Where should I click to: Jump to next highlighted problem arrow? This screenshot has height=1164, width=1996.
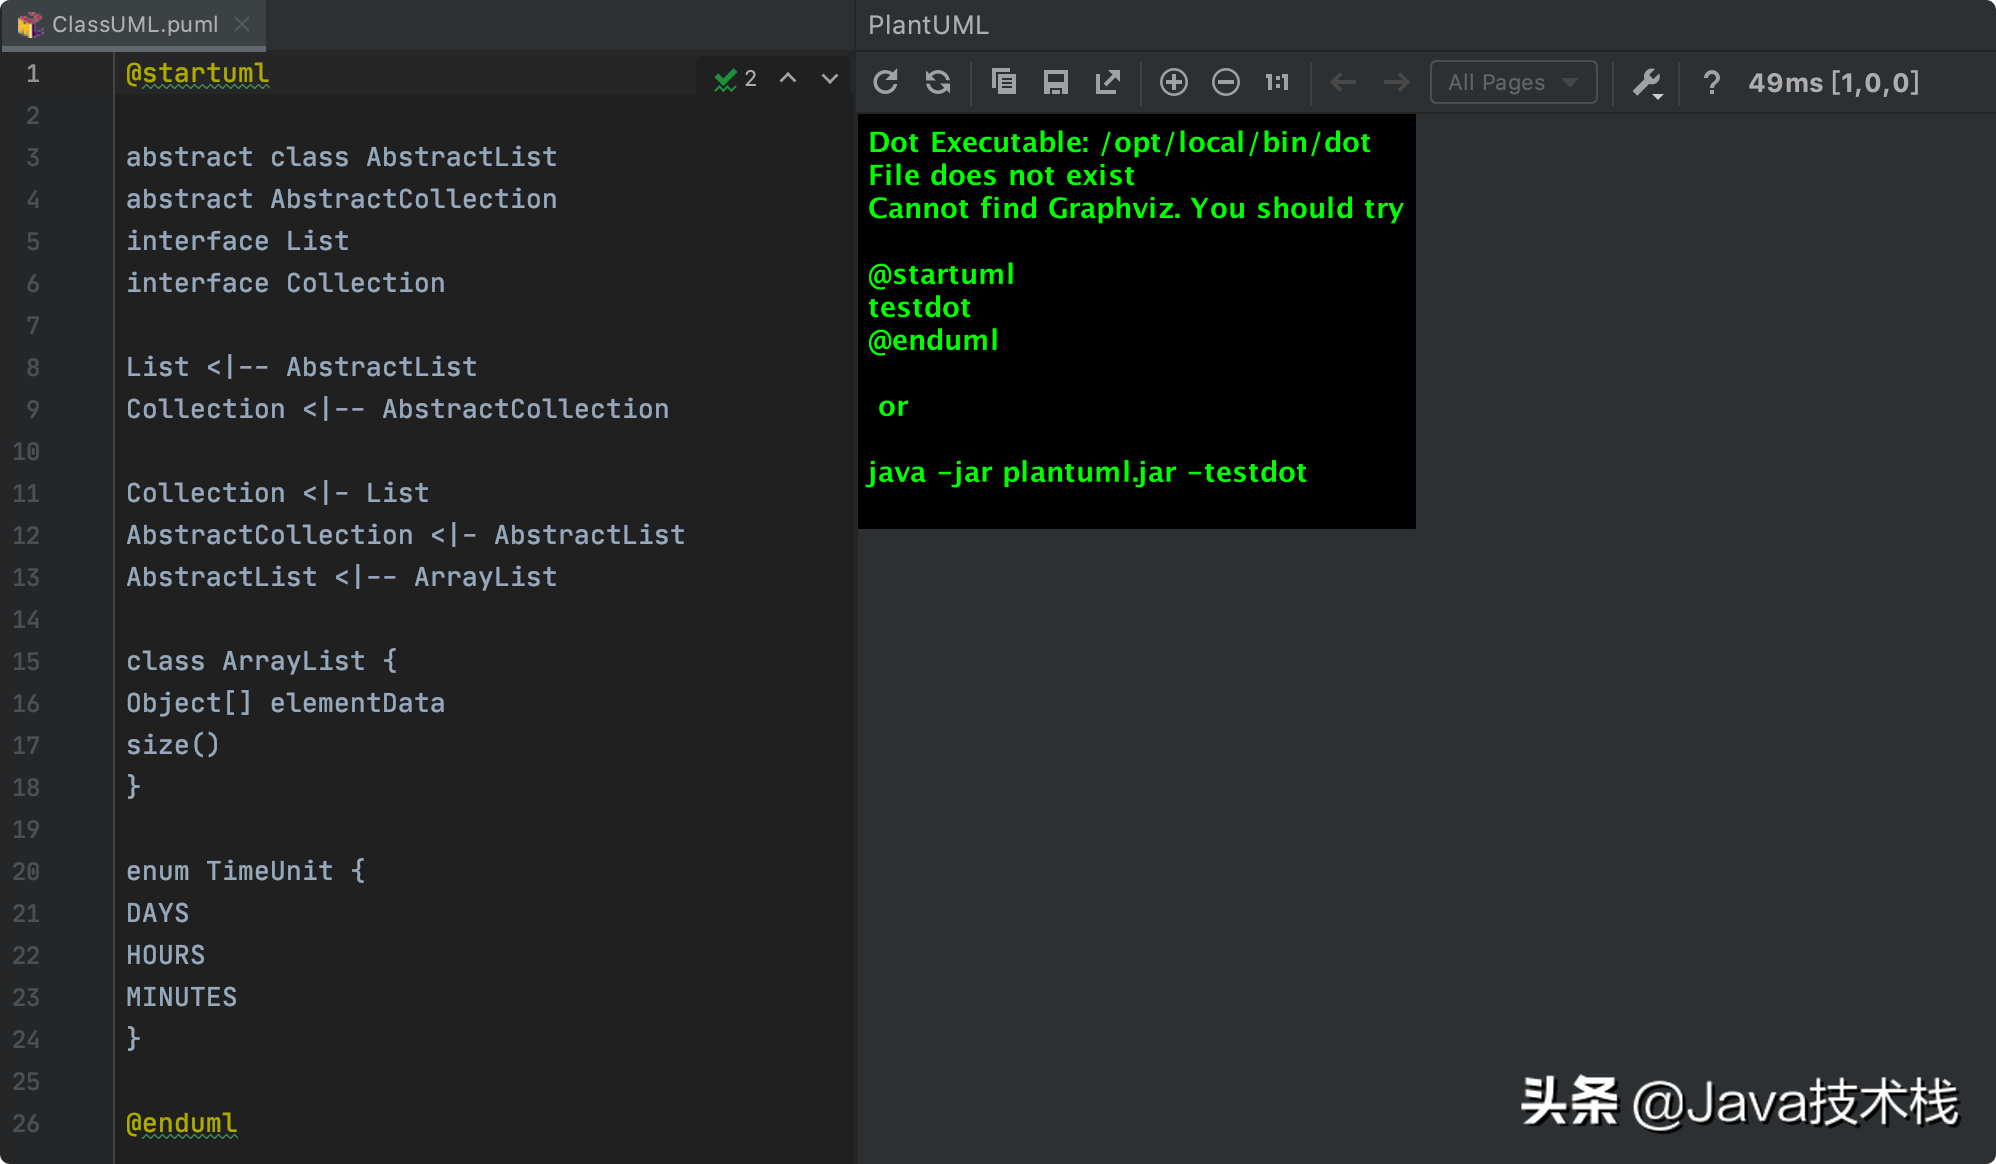(830, 78)
